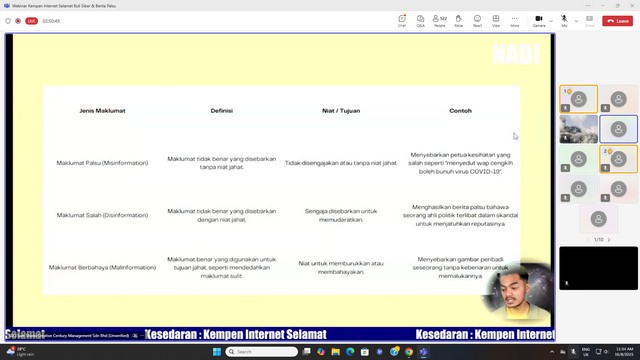
Task: Go to next participants page
Action: [609, 240]
